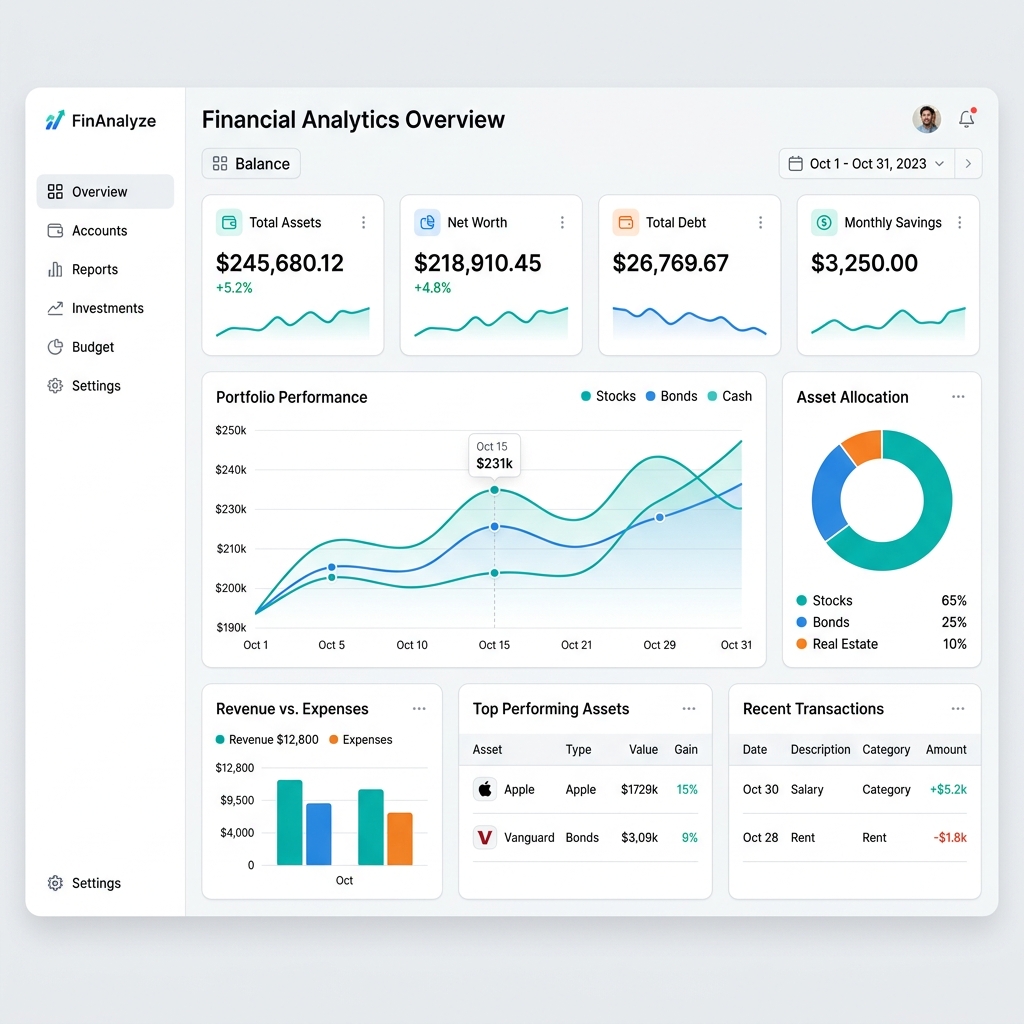
Task: Click the Reports bar chart icon in sidebar
Action: coord(56,269)
